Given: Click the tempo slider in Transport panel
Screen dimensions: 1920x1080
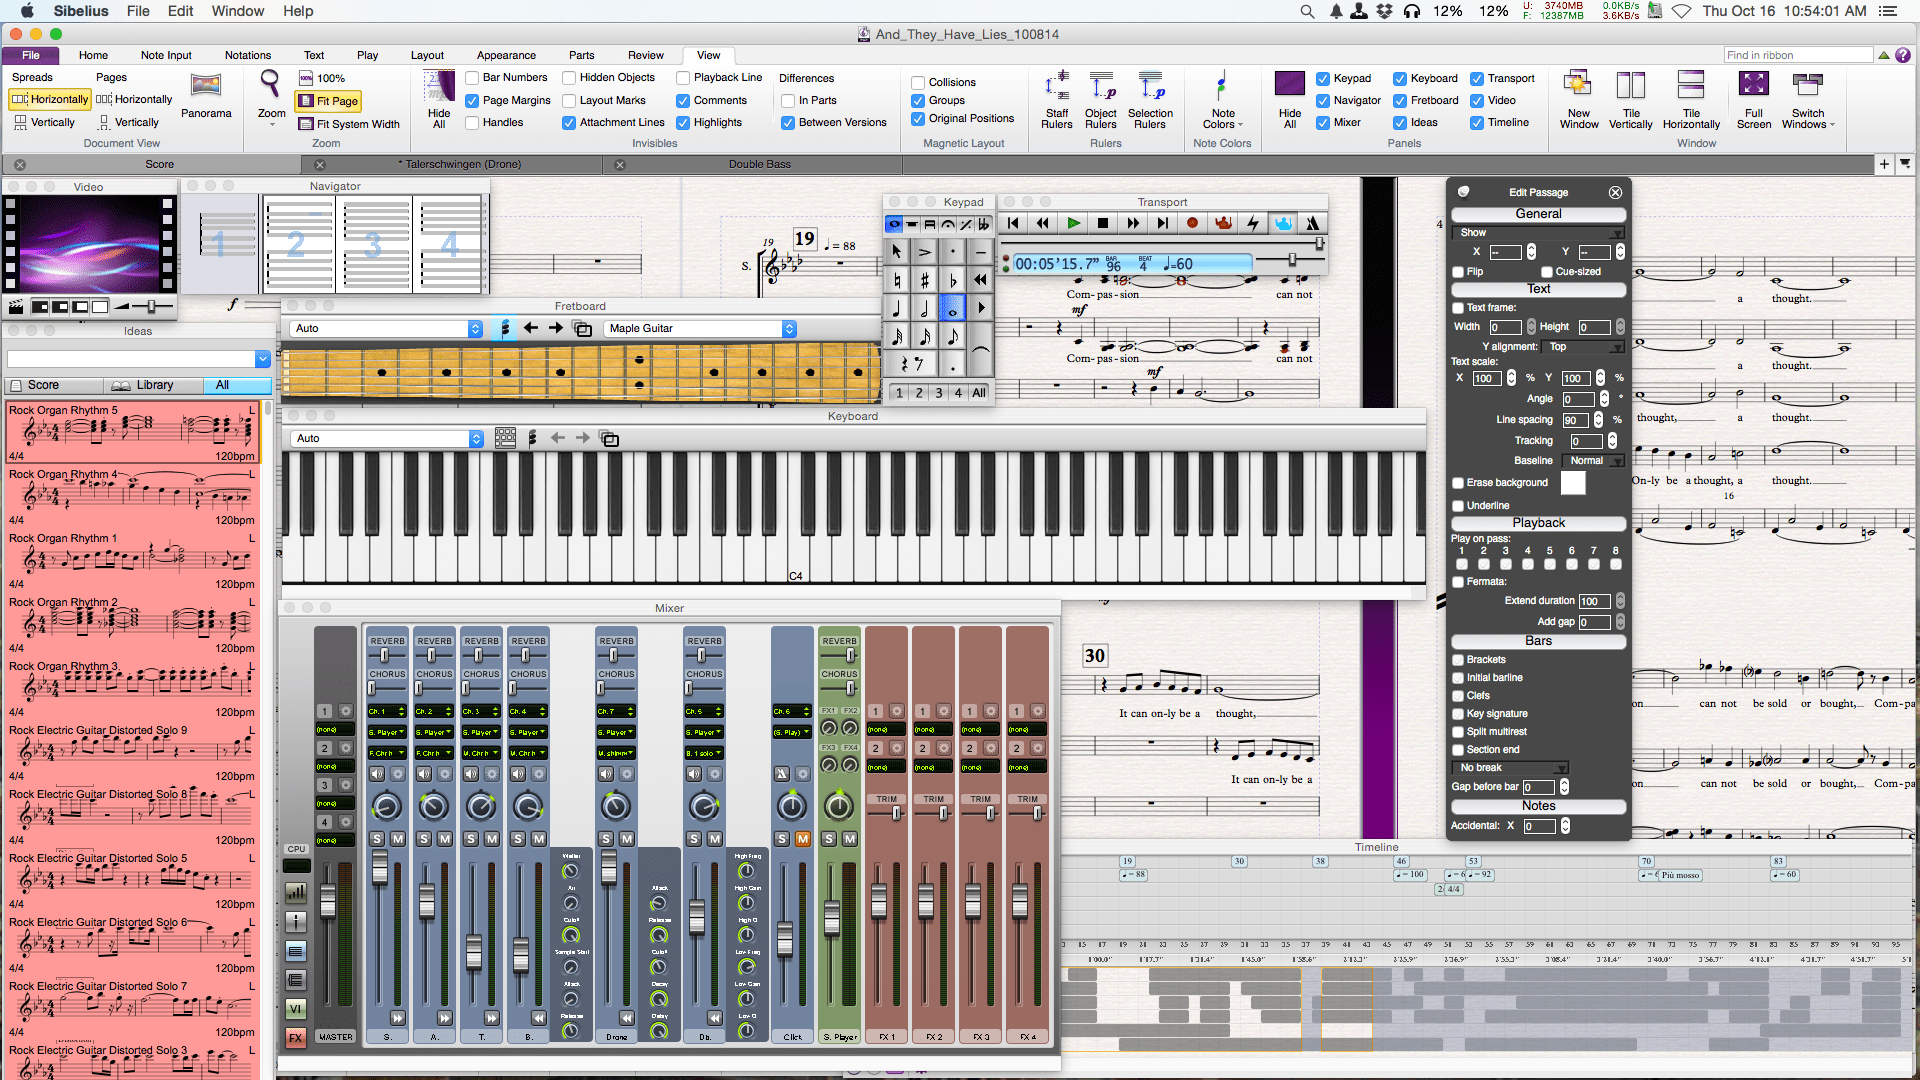Looking at the screenshot, I should click(x=1291, y=260).
